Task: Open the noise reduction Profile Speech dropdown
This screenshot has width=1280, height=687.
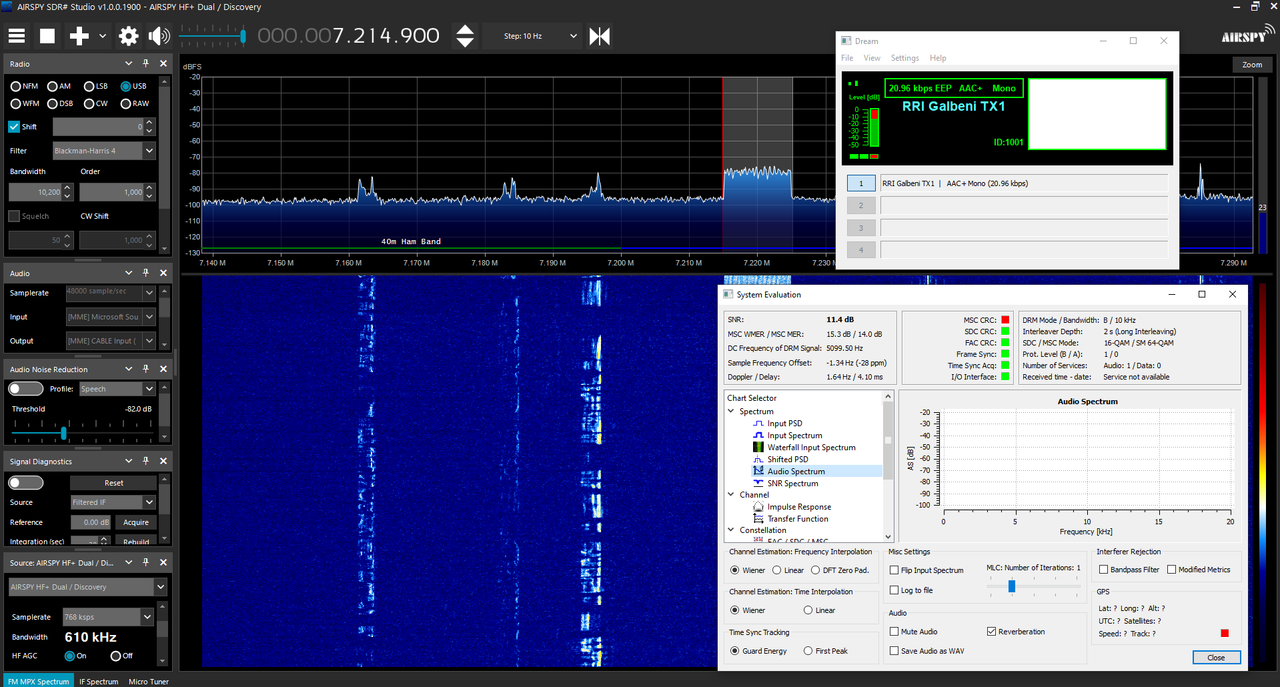Action: 117,388
